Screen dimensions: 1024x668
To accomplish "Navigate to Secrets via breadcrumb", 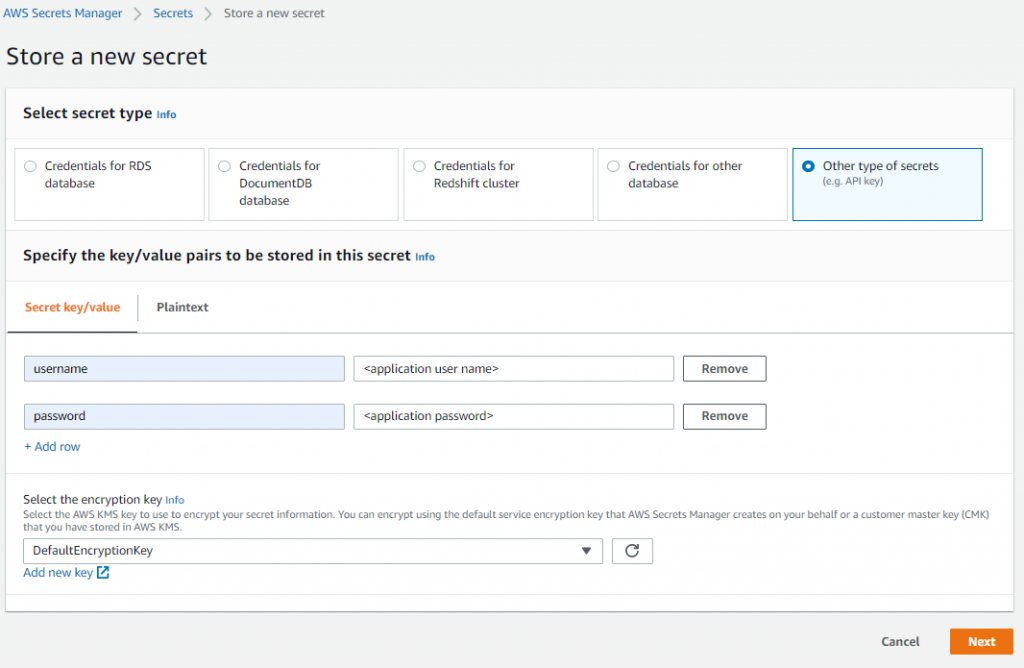I will click(x=172, y=12).
